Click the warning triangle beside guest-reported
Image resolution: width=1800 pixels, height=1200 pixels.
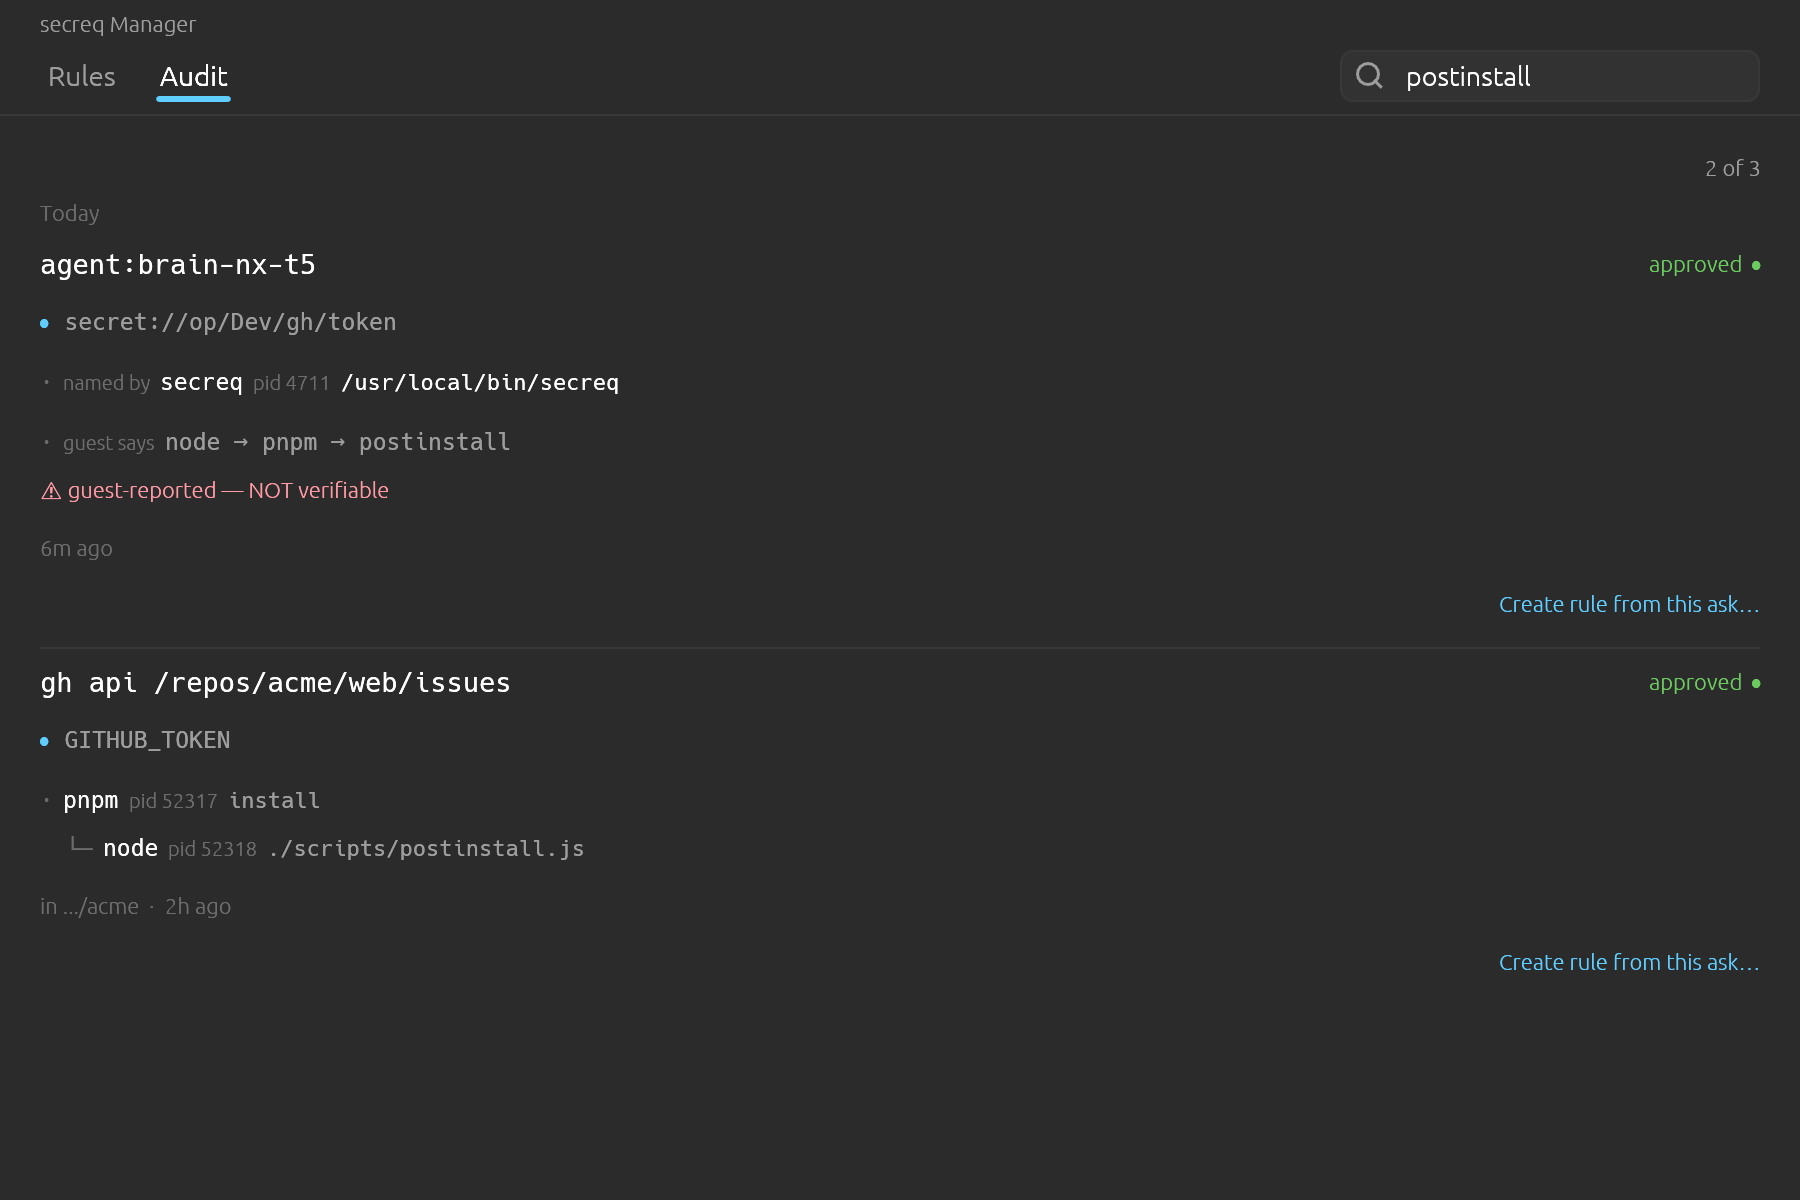pos(51,491)
